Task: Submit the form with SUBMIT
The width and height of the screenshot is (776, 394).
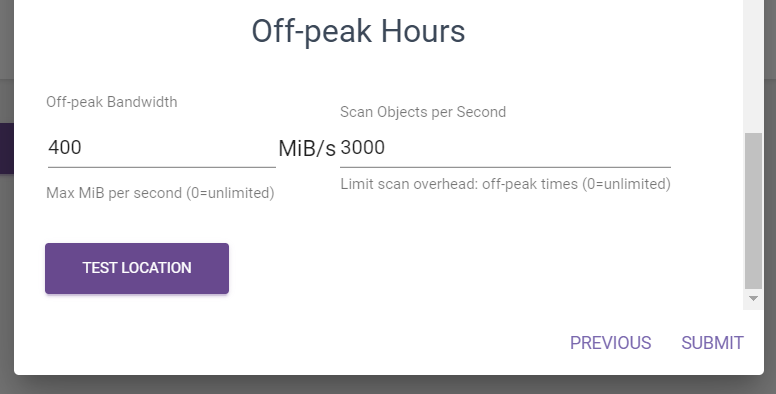Action: [x=712, y=343]
